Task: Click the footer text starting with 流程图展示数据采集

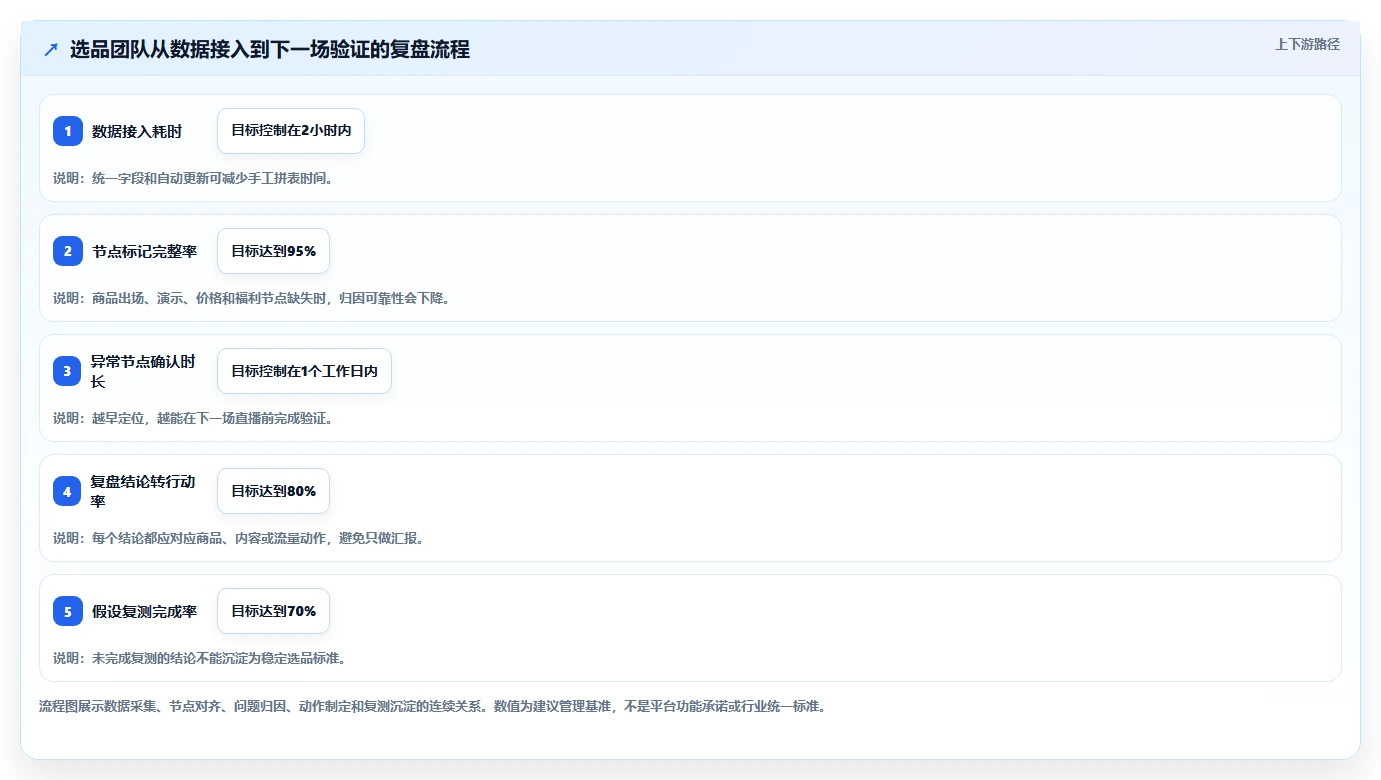Action: (x=432, y=706)
